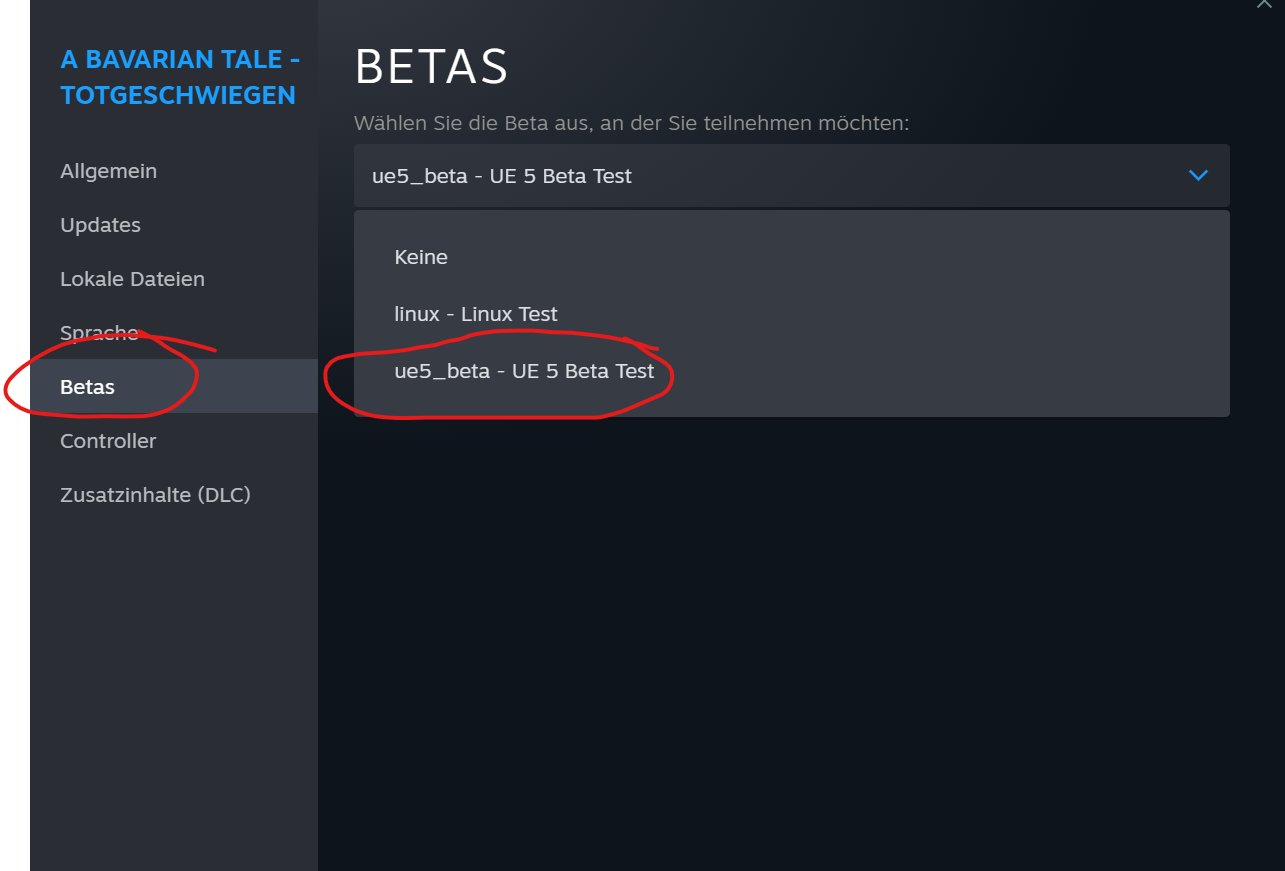Close the properties window with X
Image resolution: width=1285 pixels, height=871 pixels.
pyautogui.click(x=1264, y=4)
